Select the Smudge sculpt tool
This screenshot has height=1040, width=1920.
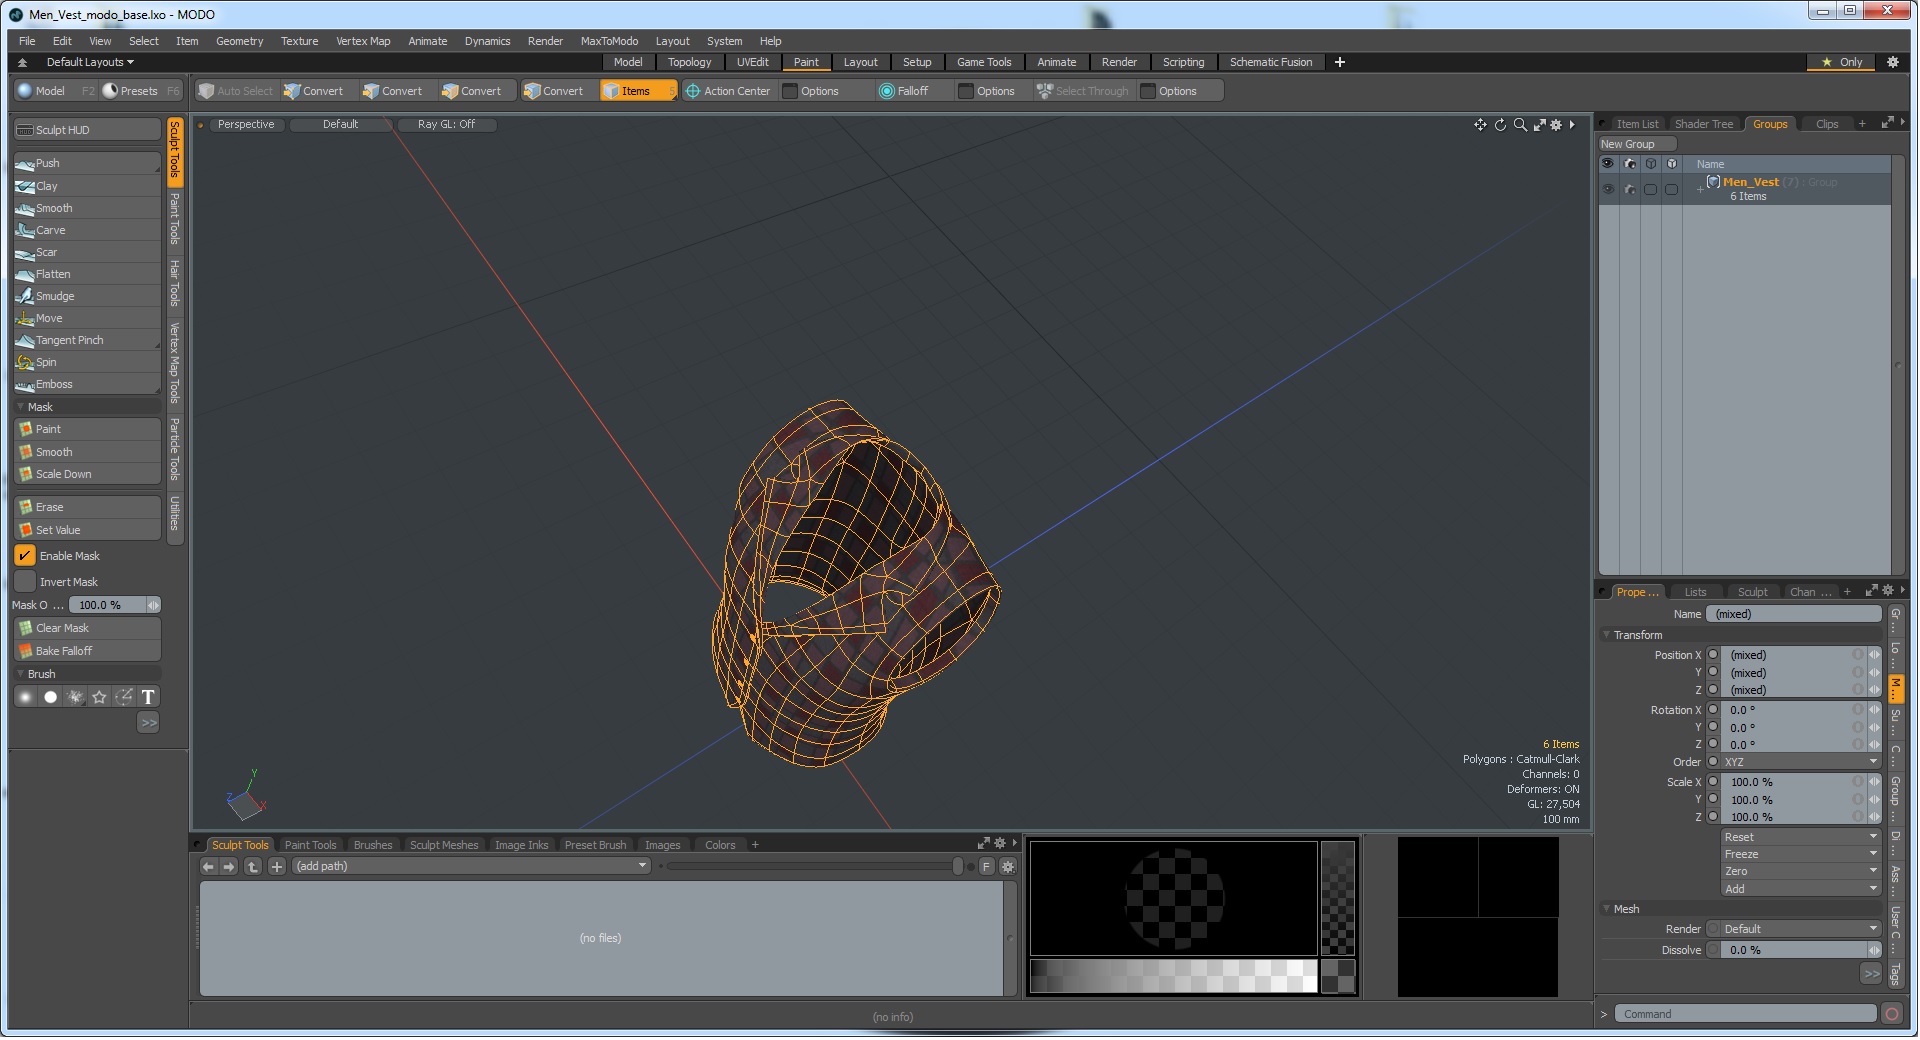[x=87, y=296]
